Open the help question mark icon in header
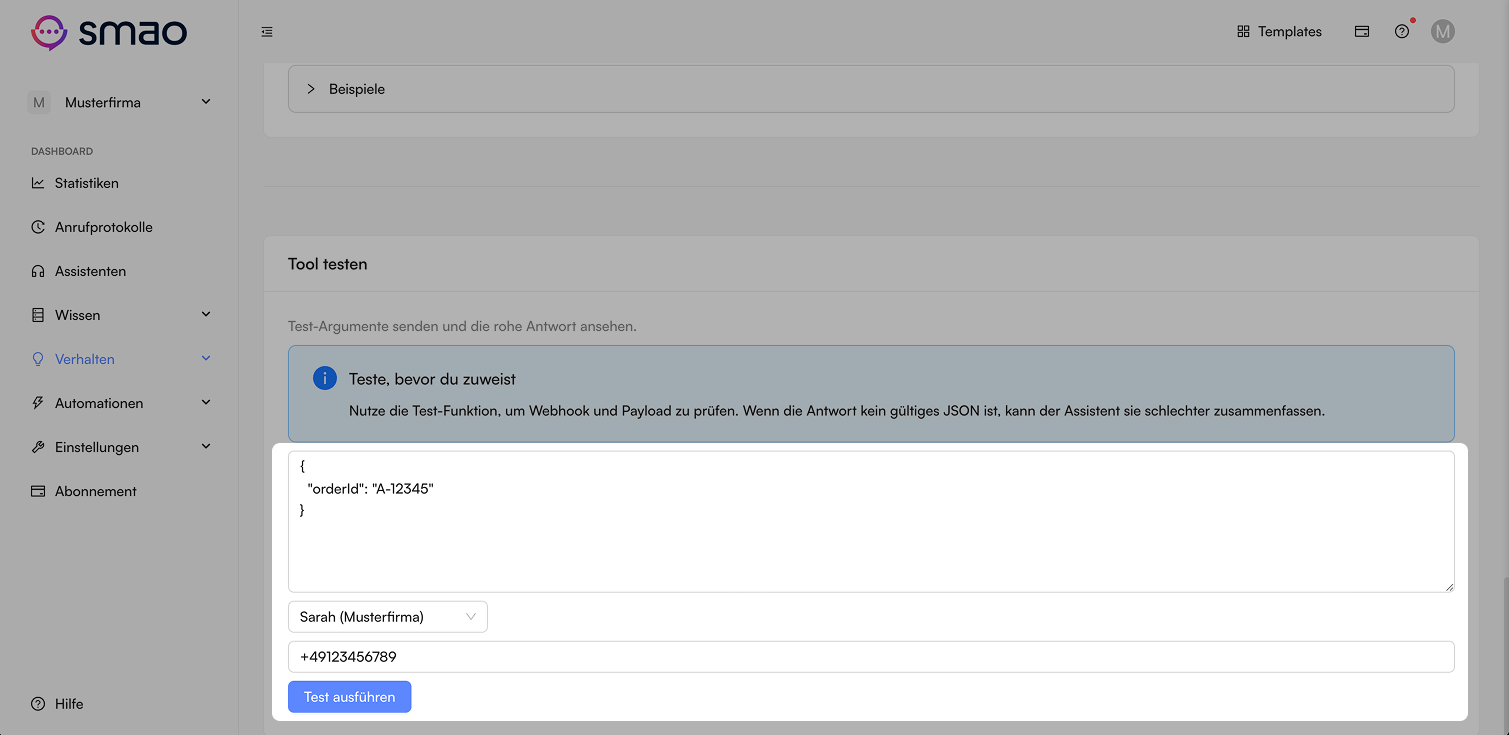 (1401, 32)
